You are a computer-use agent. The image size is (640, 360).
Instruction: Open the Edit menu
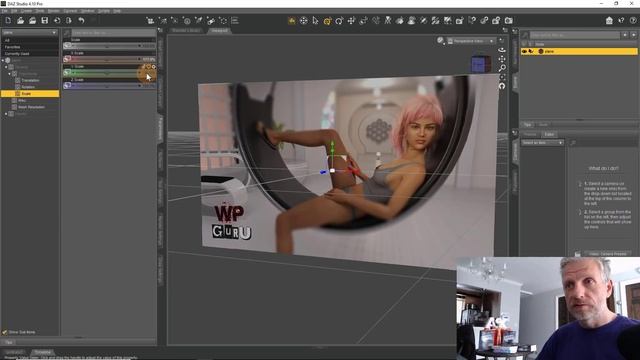14,11
